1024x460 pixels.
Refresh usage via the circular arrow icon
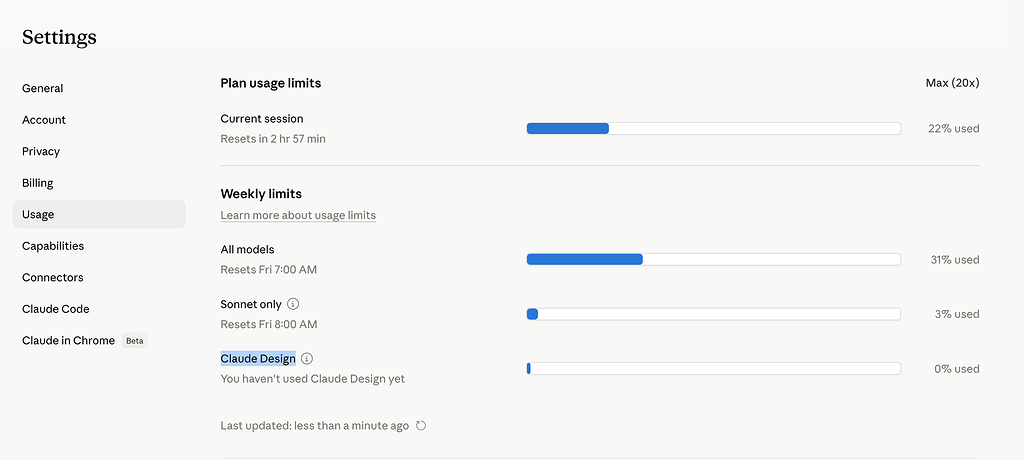pos(421,426)
